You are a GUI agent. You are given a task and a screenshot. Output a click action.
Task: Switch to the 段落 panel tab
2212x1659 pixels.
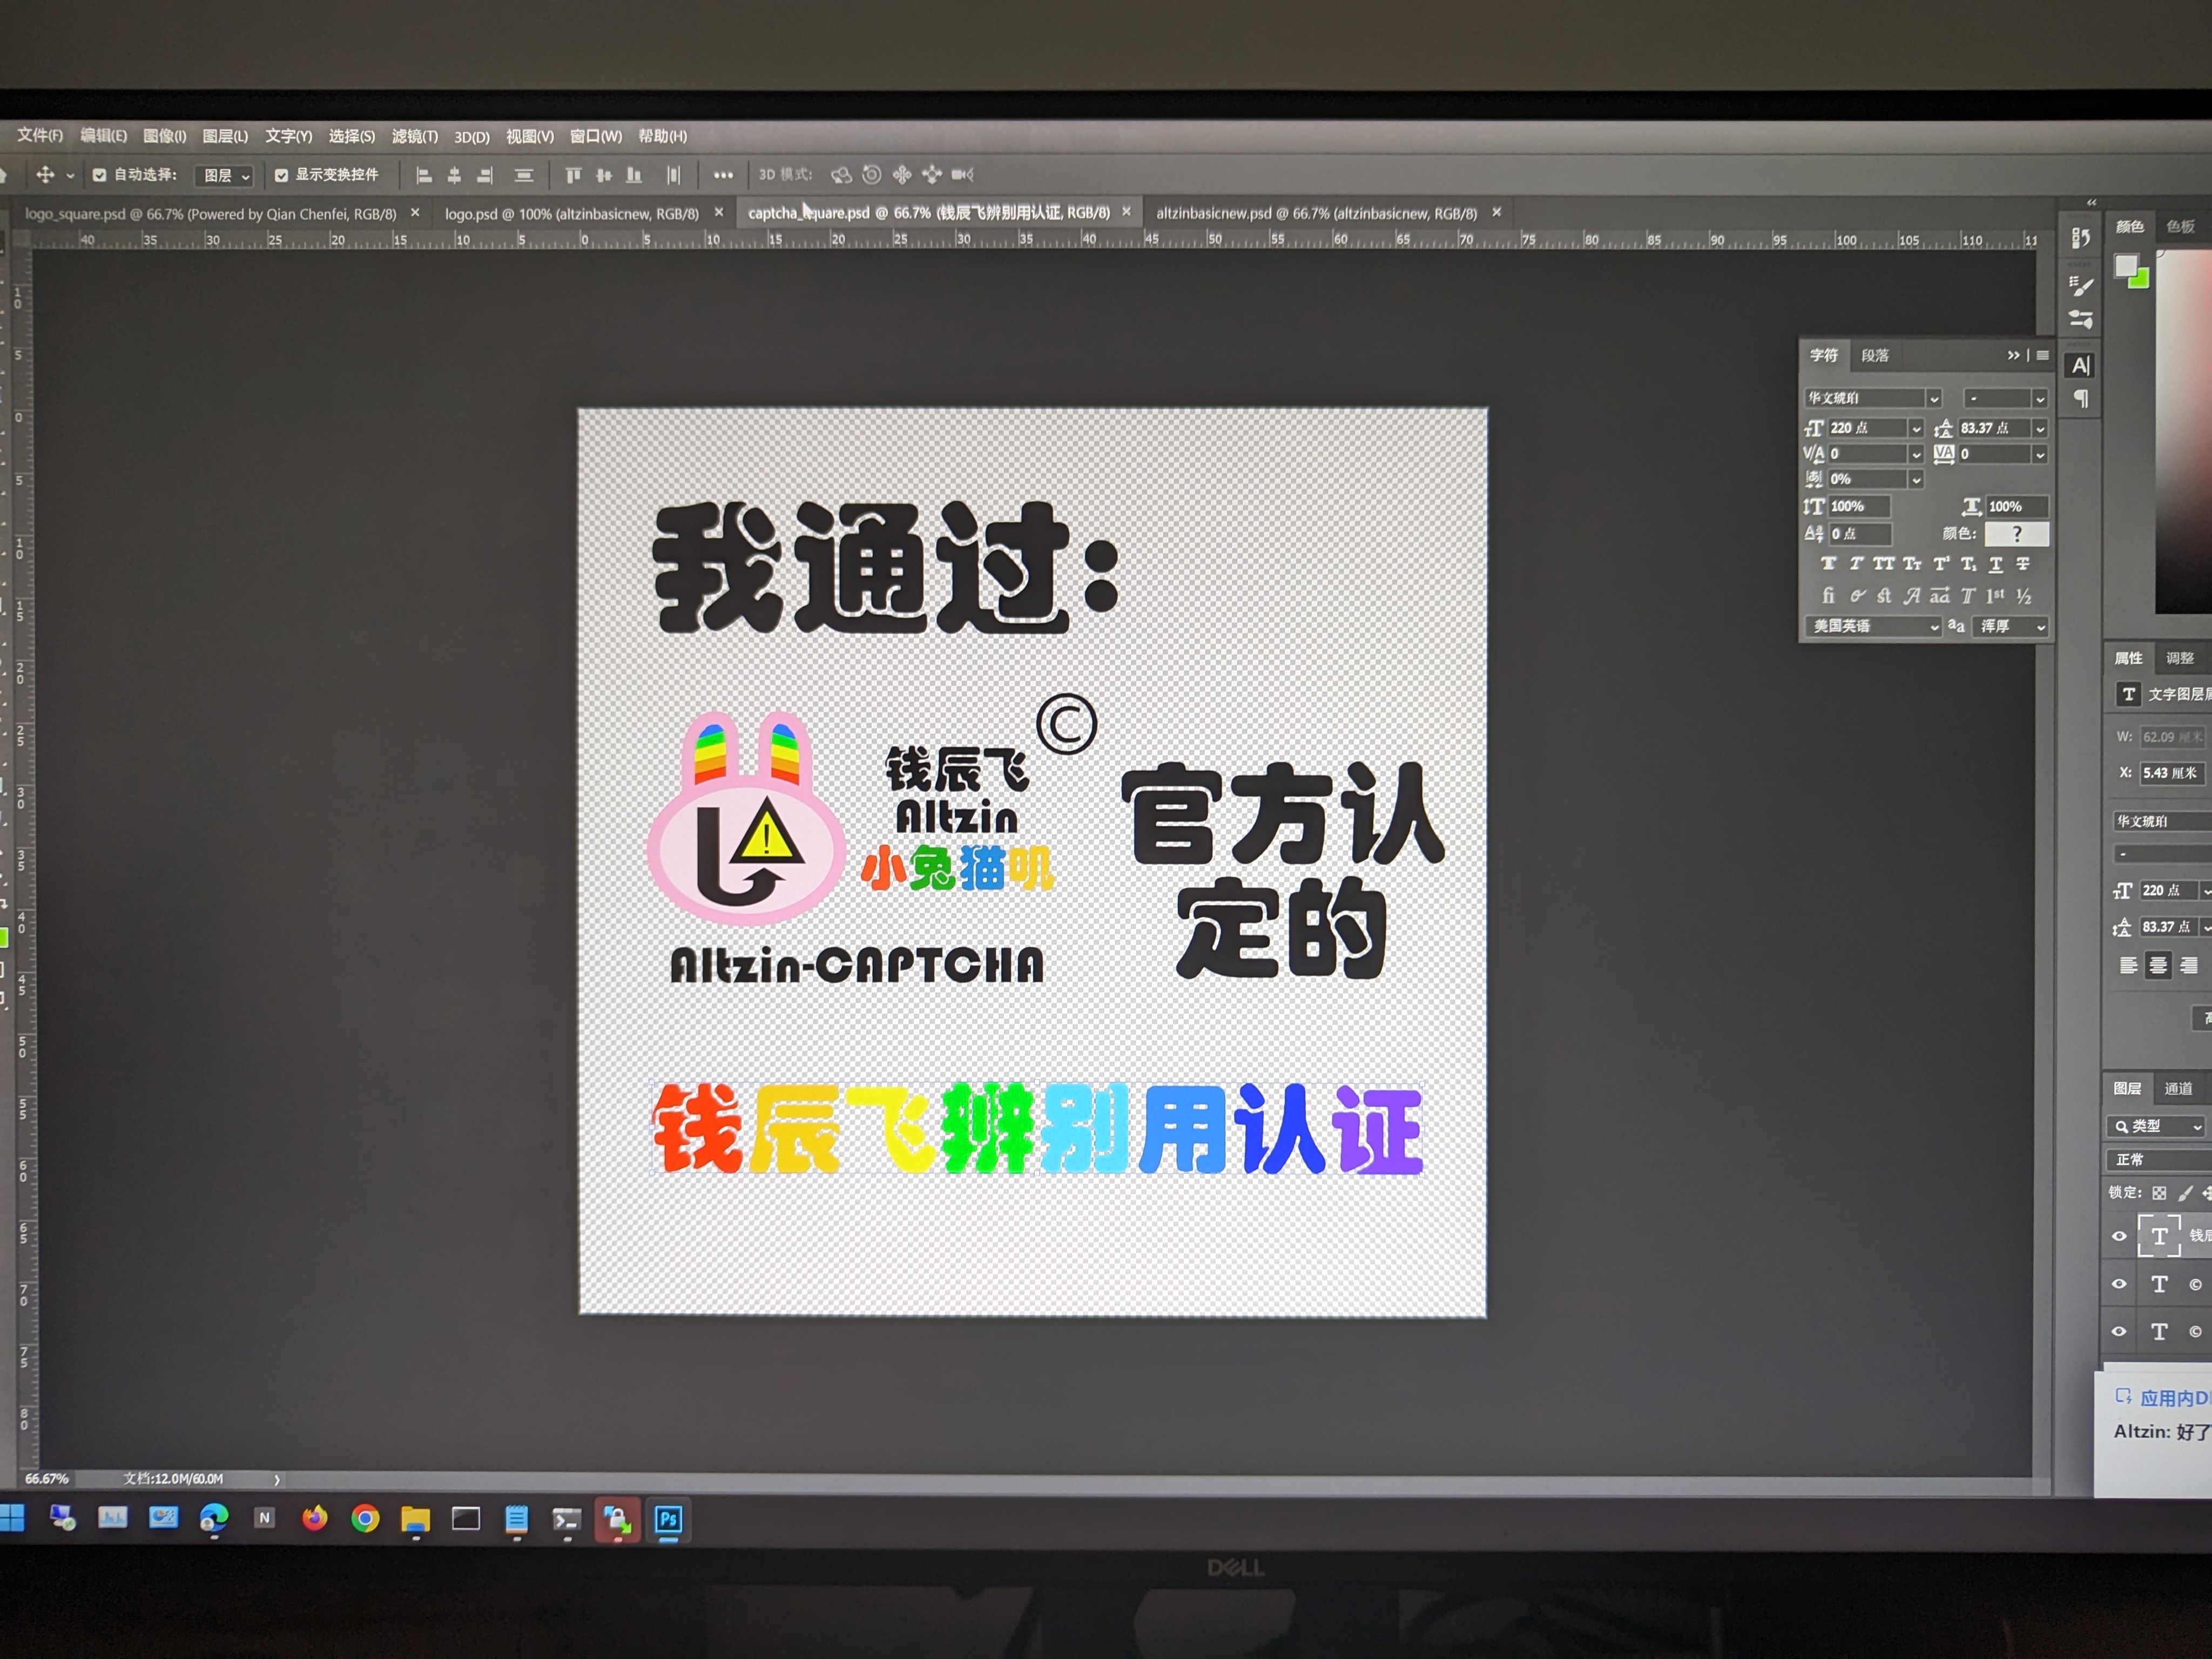click(x=1875, y=355)
